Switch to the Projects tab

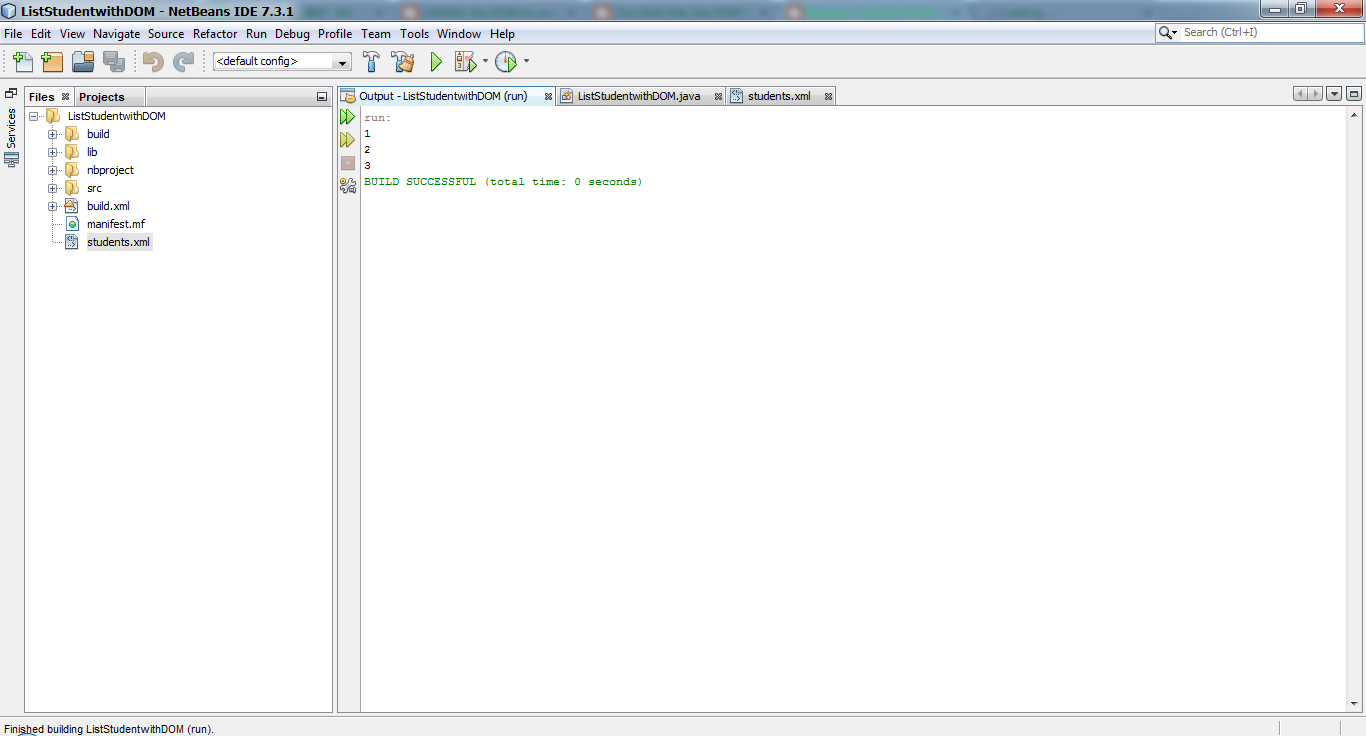tap(102, 97)
